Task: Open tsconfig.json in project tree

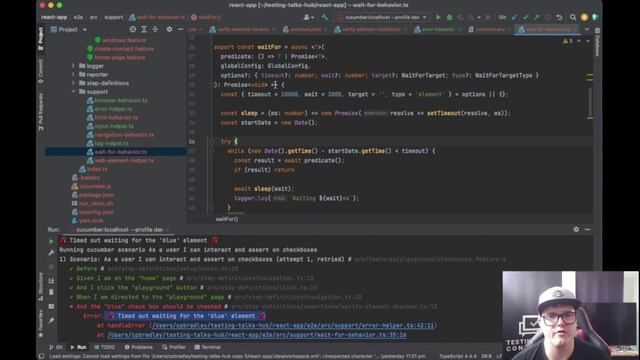Action: pos(96,212)
